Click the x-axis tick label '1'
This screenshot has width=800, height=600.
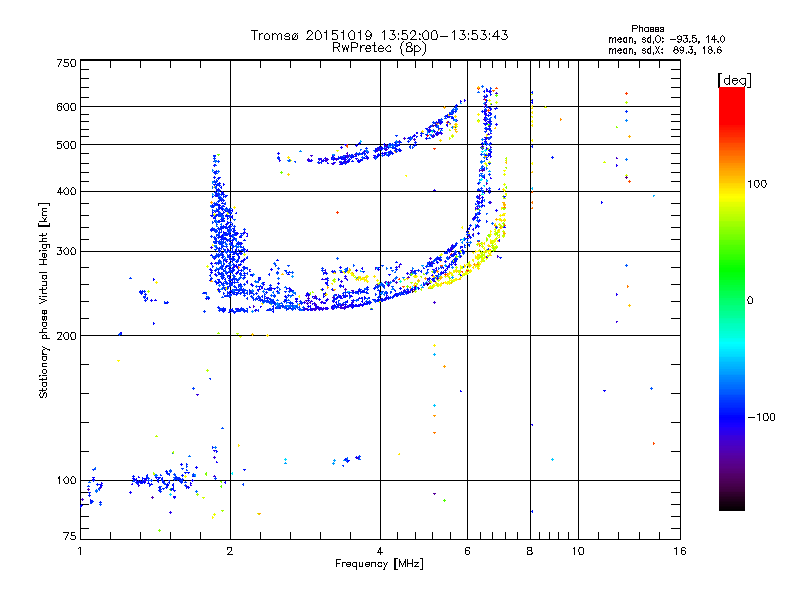(80, 551)
